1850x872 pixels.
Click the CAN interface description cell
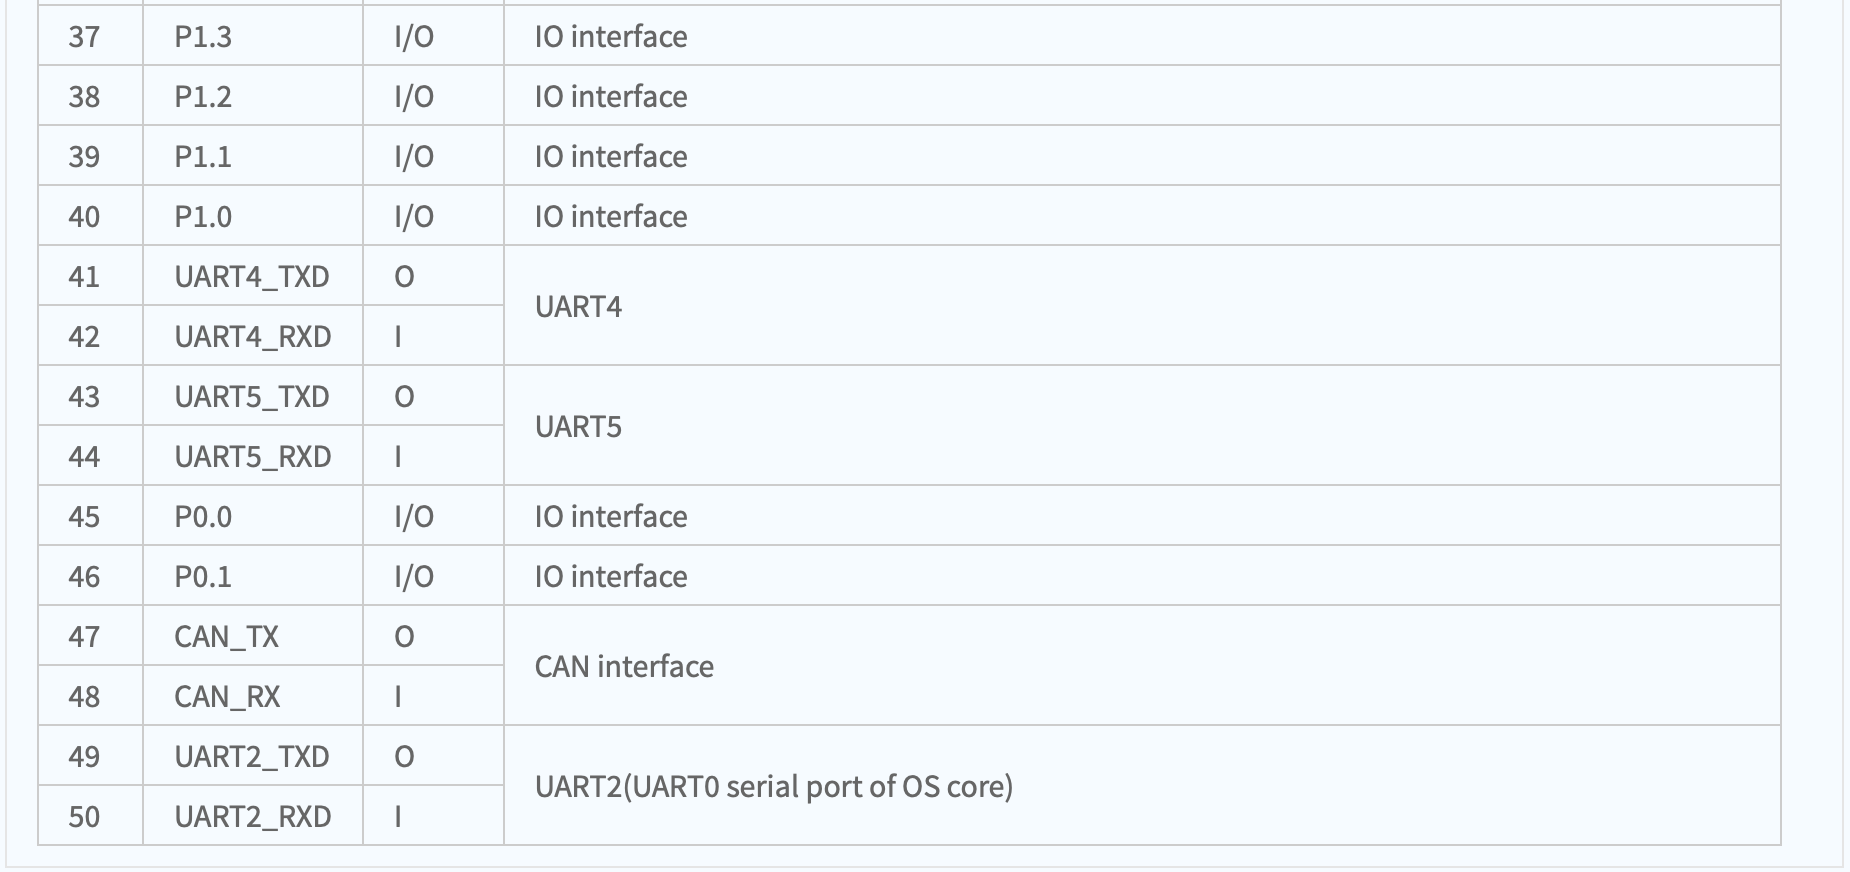[x=1142, y=666]
